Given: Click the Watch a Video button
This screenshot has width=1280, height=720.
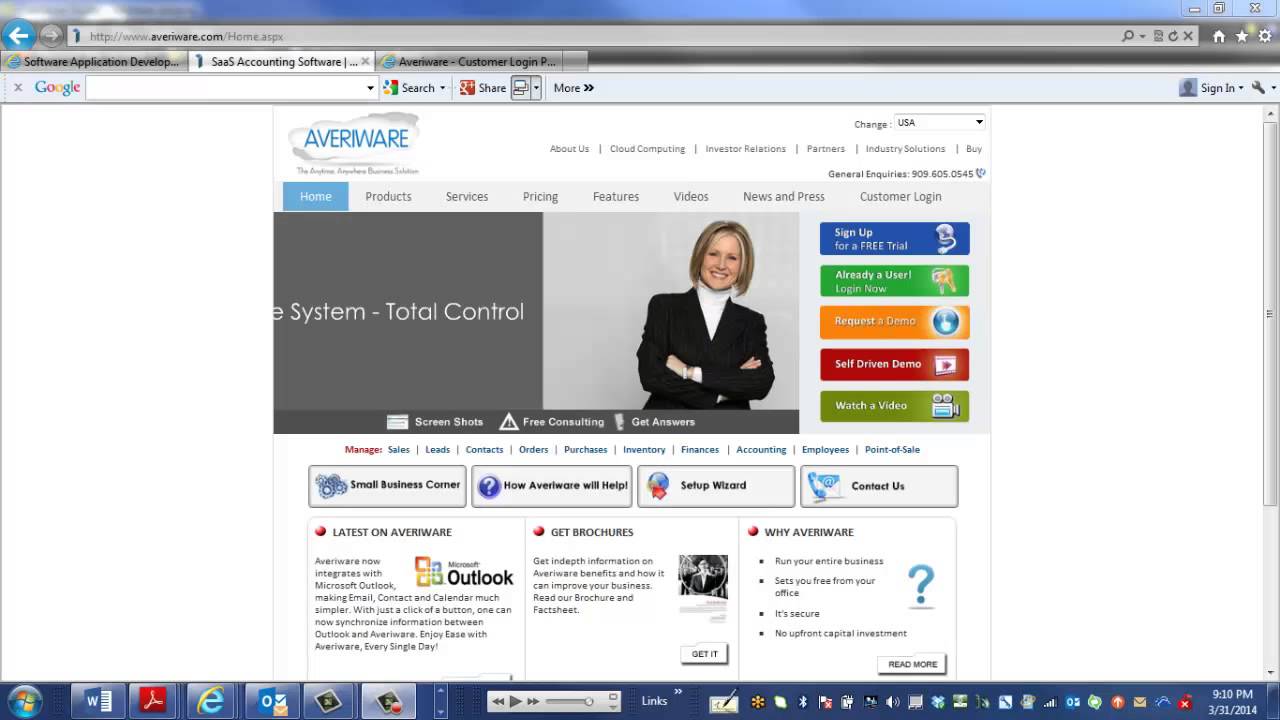Looking at the screenshot, I should click(x=894, y=406).
